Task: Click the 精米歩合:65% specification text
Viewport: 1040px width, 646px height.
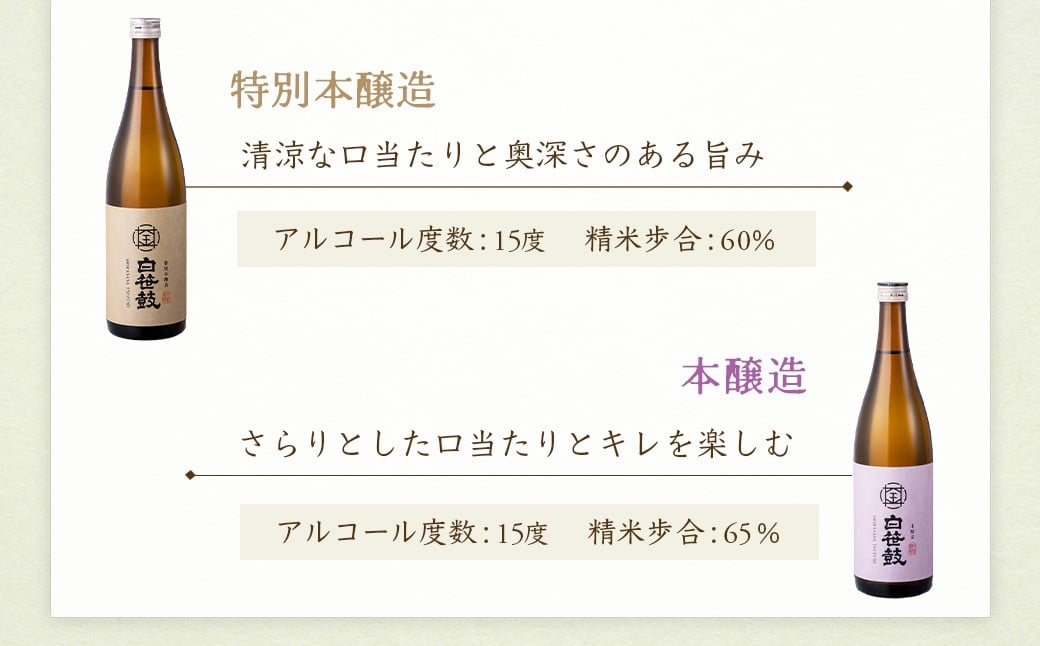Action: point(684,532)
